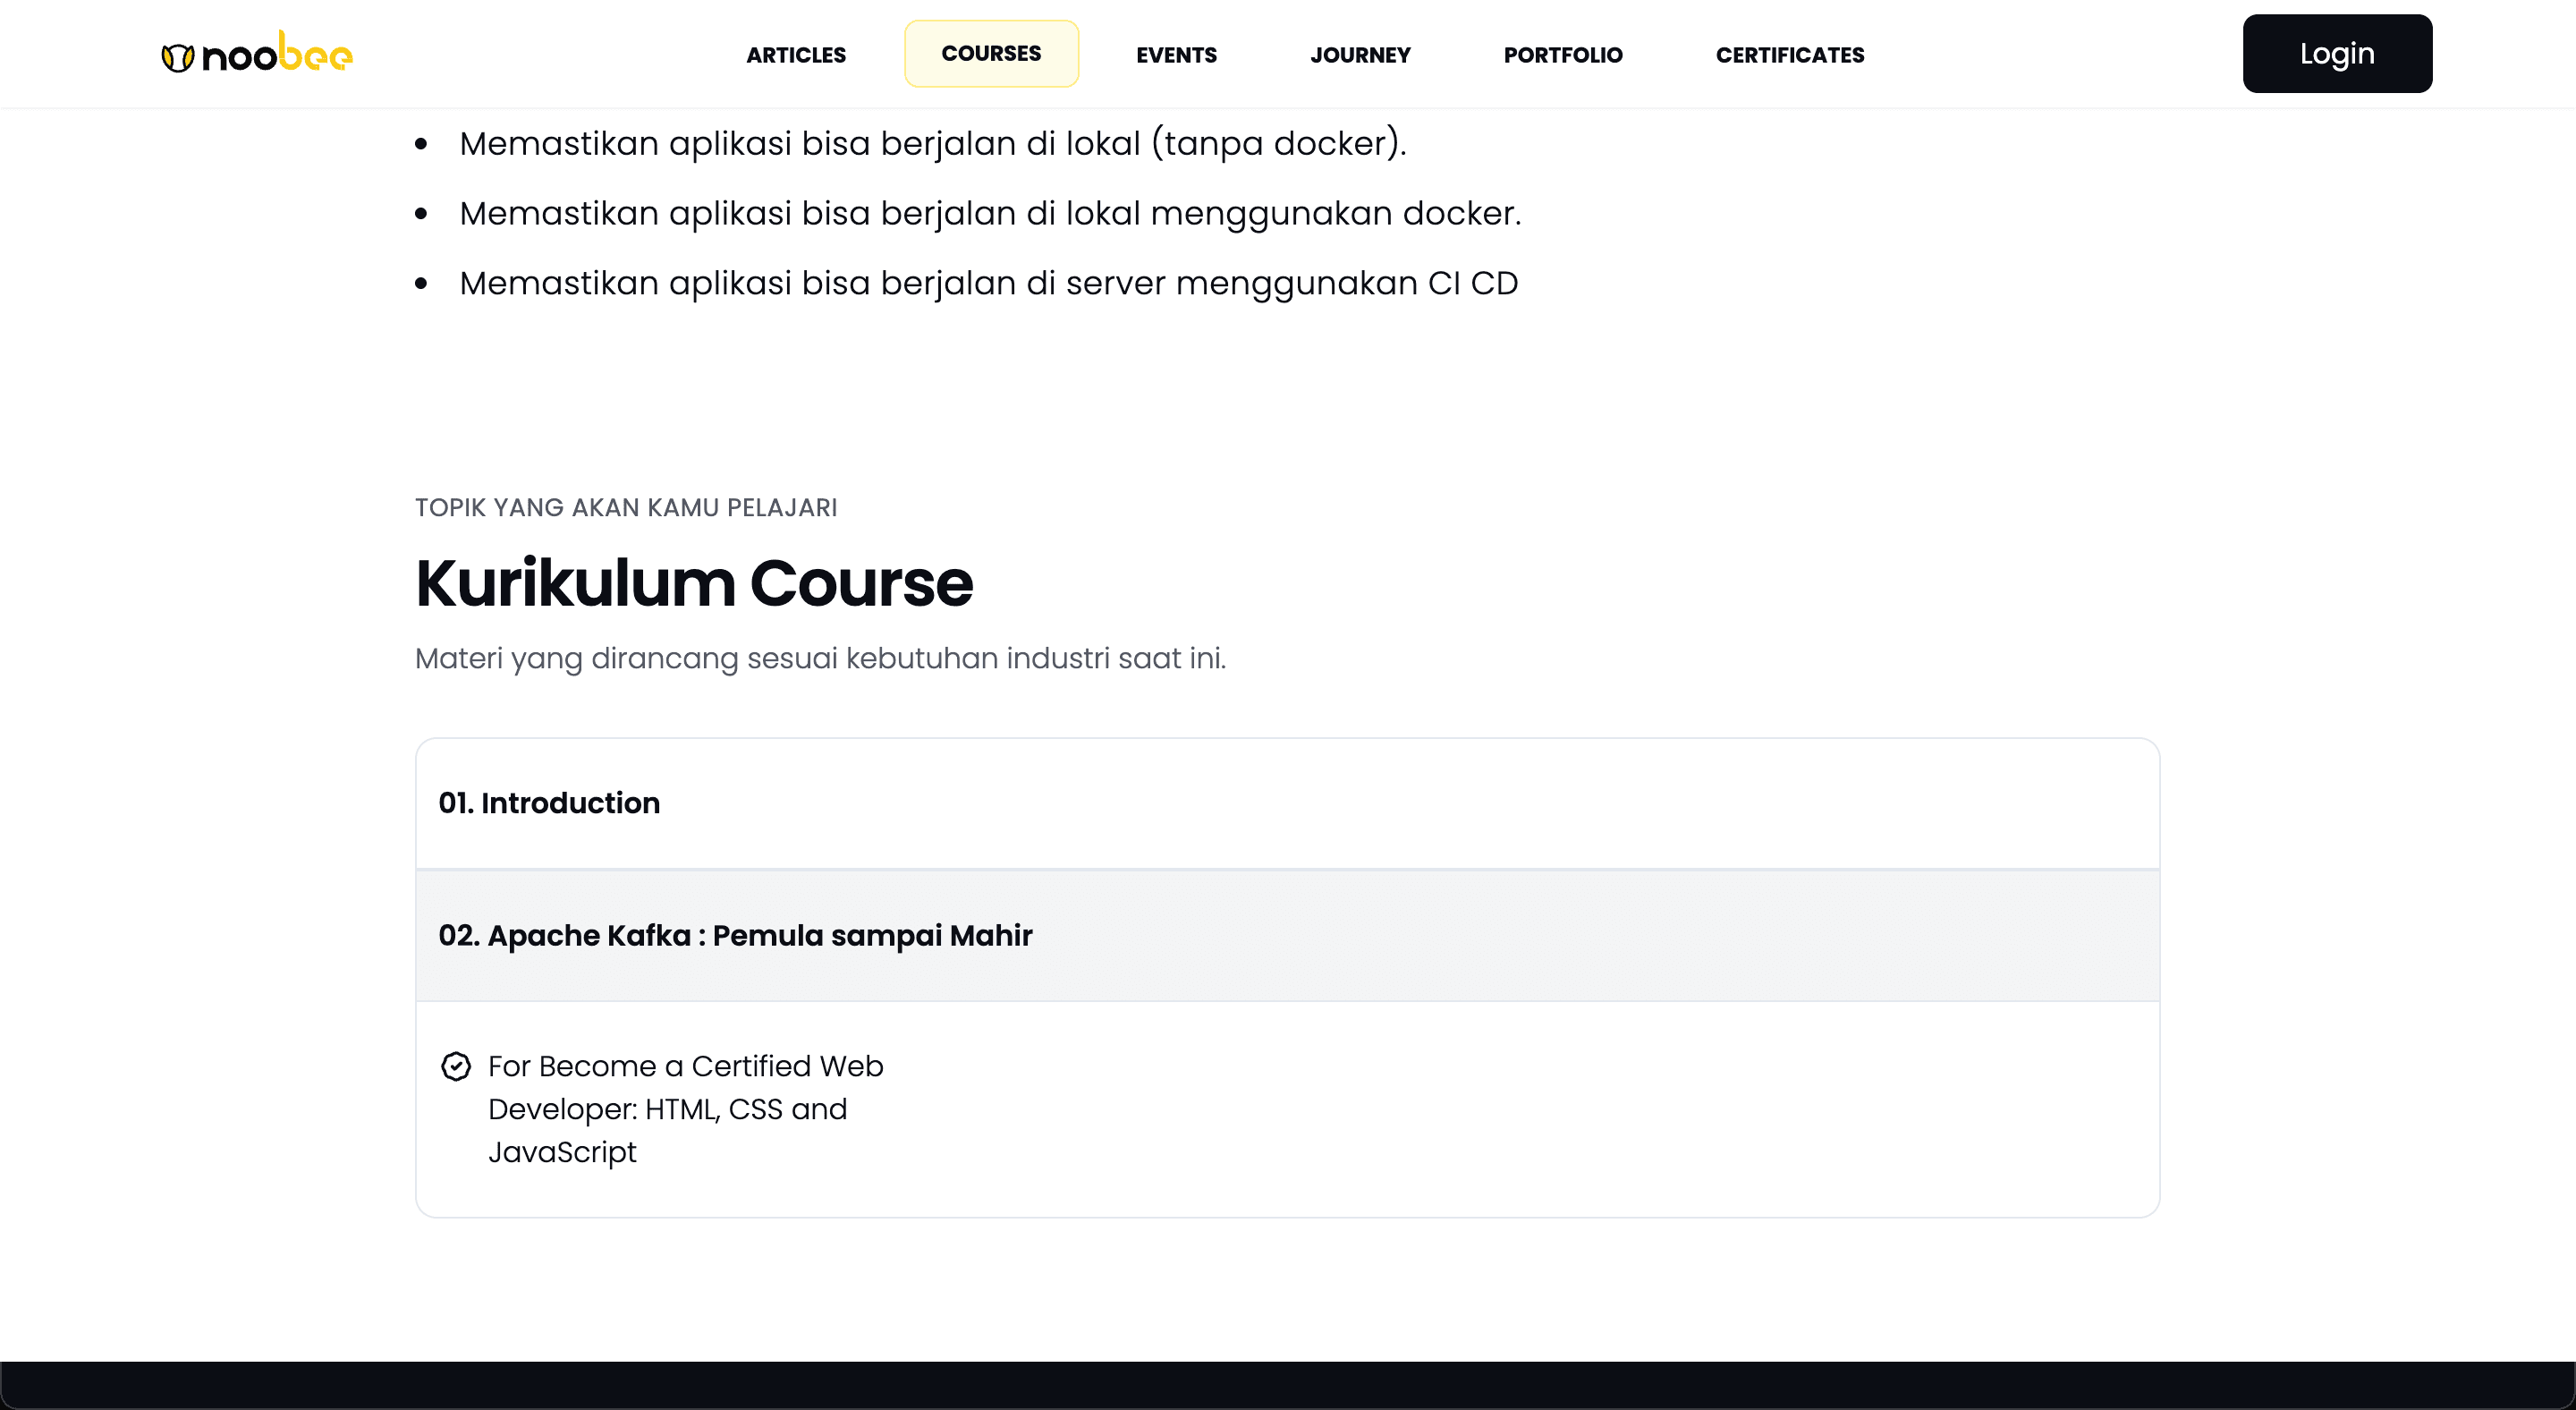Viewport: 2576px width, 1410px height.
Task: Click the certified badge icon in curriculum list
Action: tap(456, 1066)
